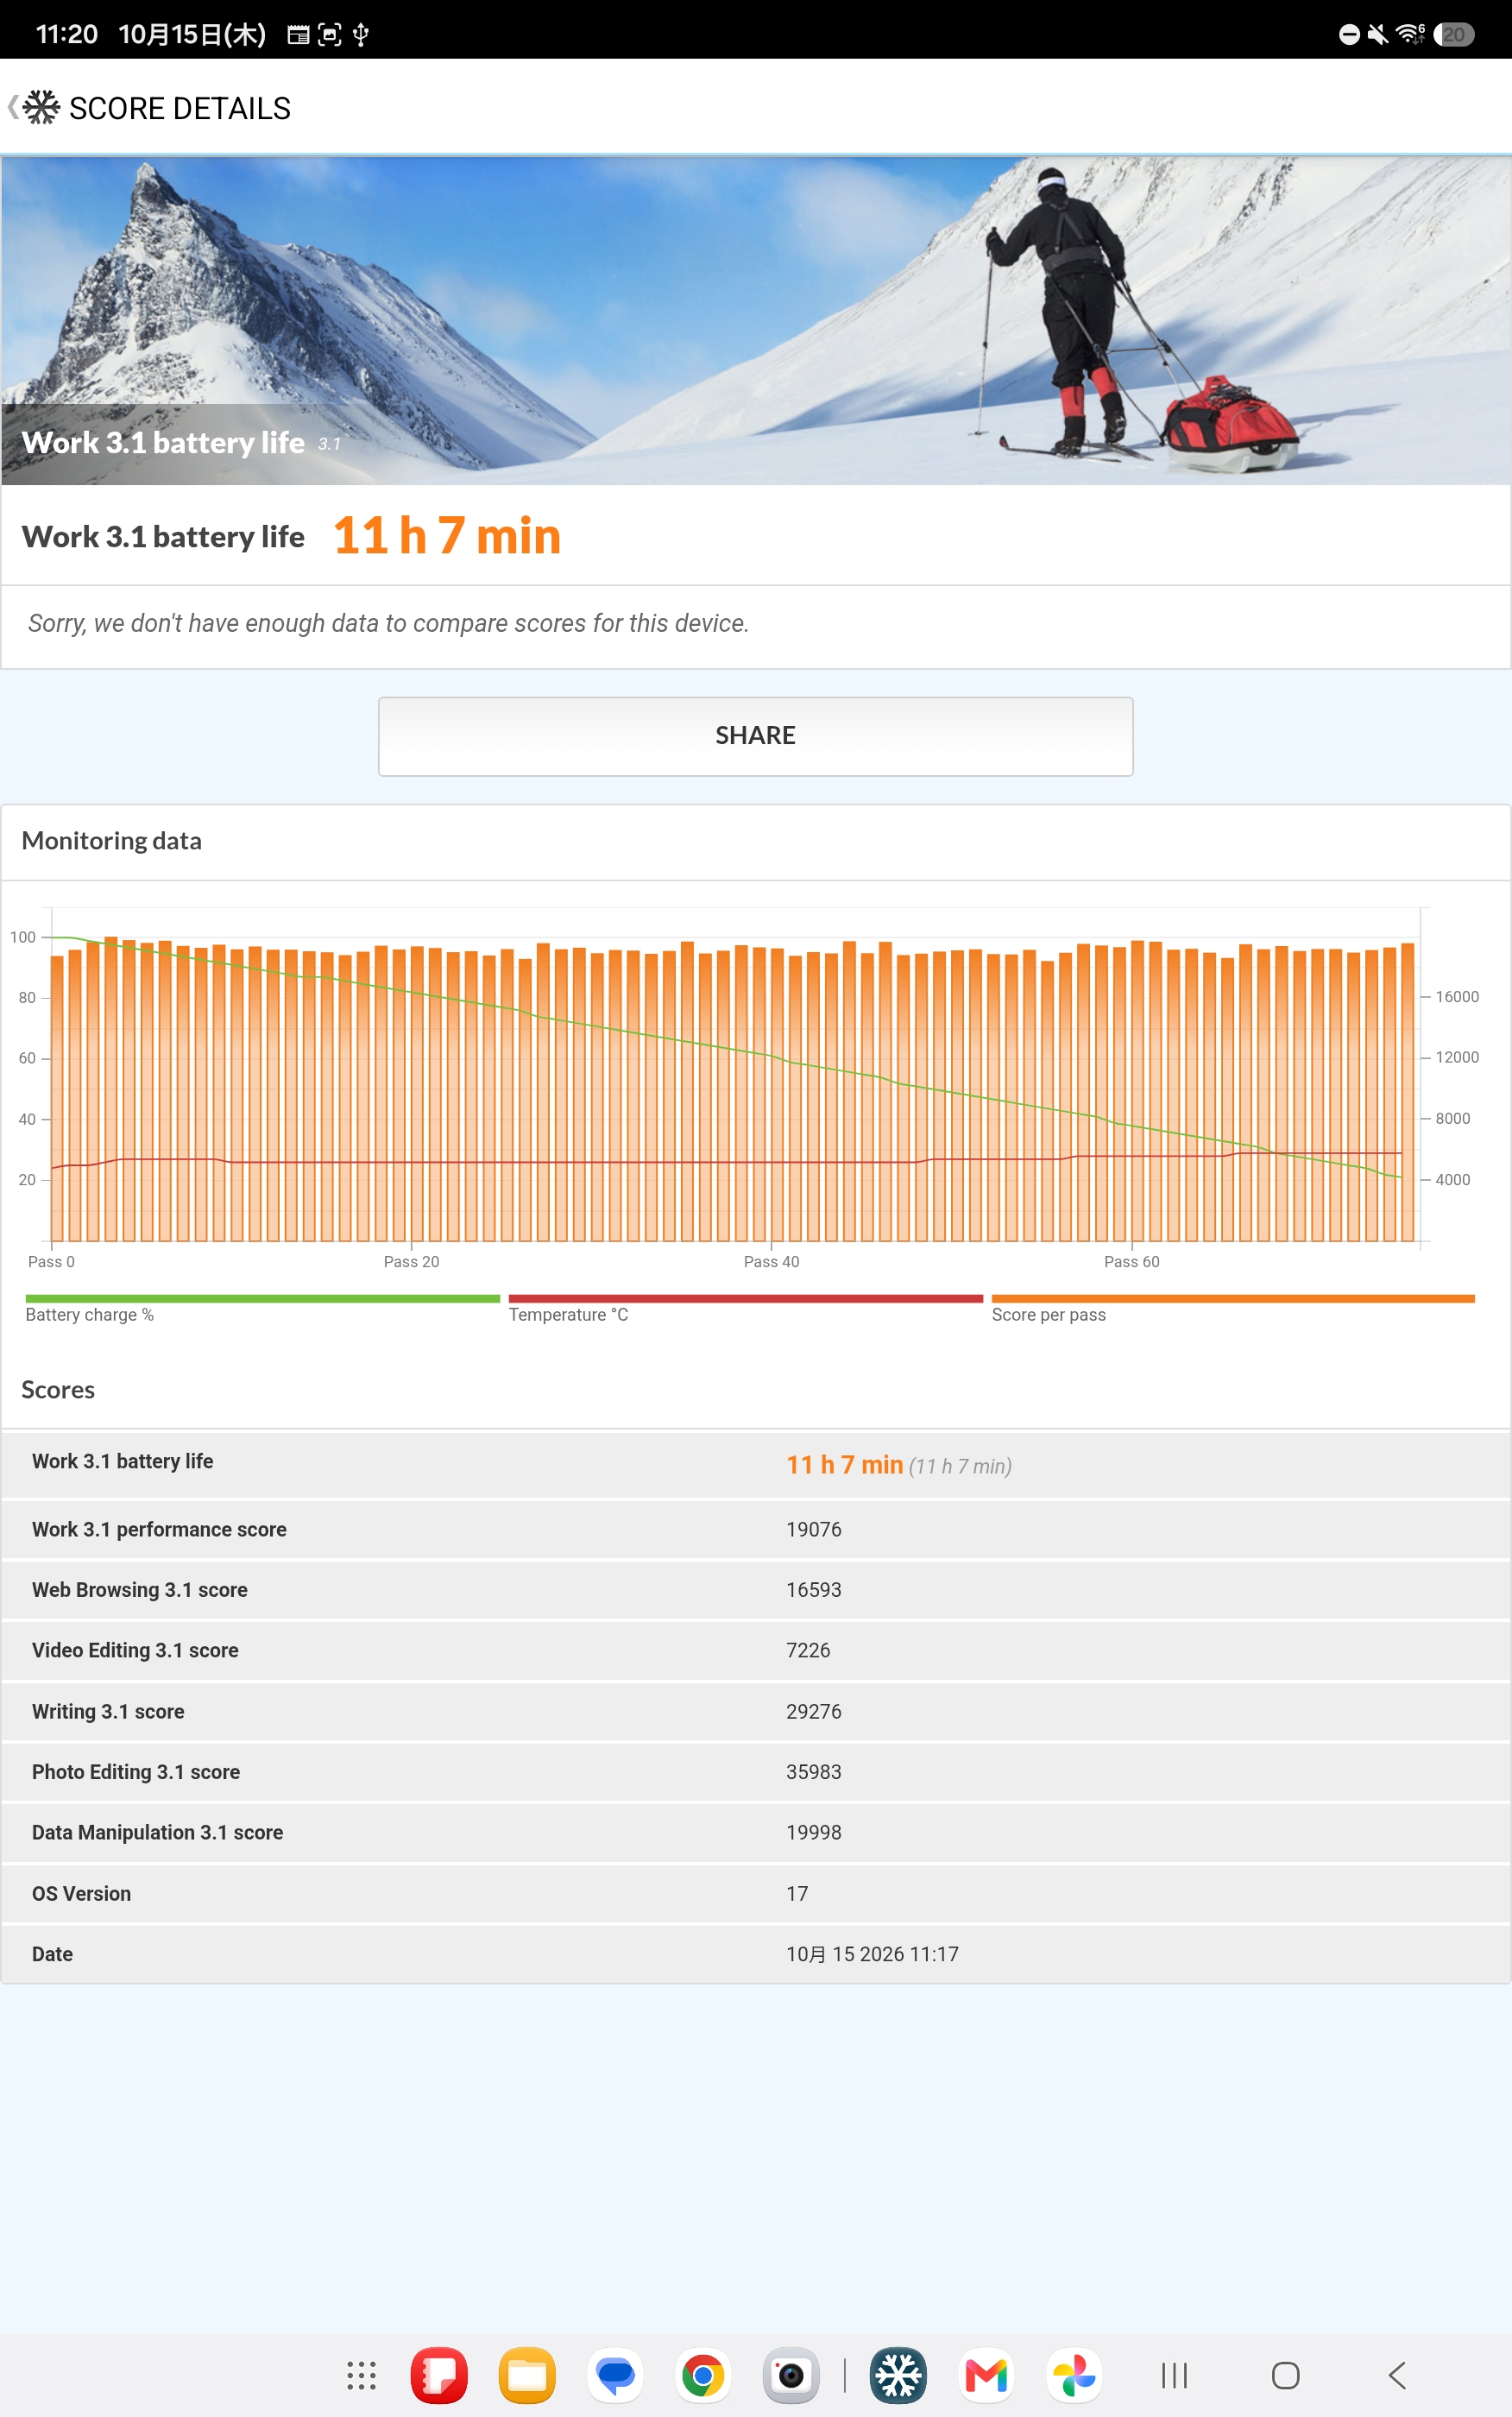1512x2417 pixels.
Task: Tap the home navigation button
Action: coord(1285,2375)
